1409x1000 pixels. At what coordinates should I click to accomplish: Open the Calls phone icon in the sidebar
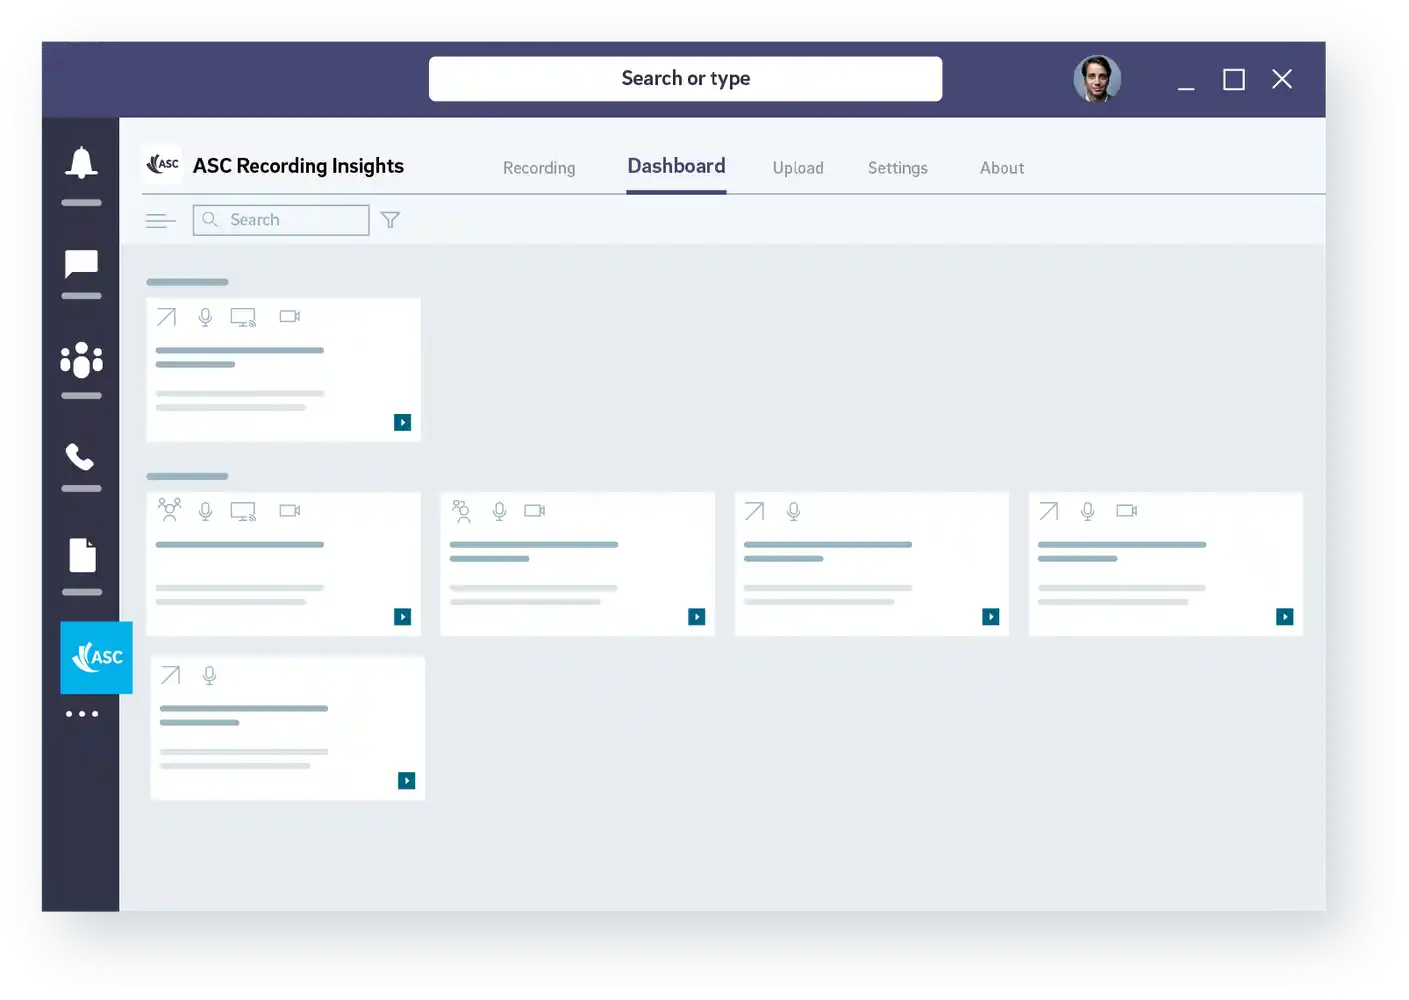point(80,457)
